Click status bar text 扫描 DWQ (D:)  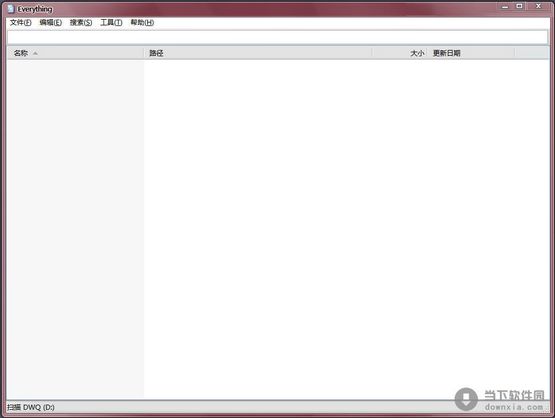click(x=31, y=407)
